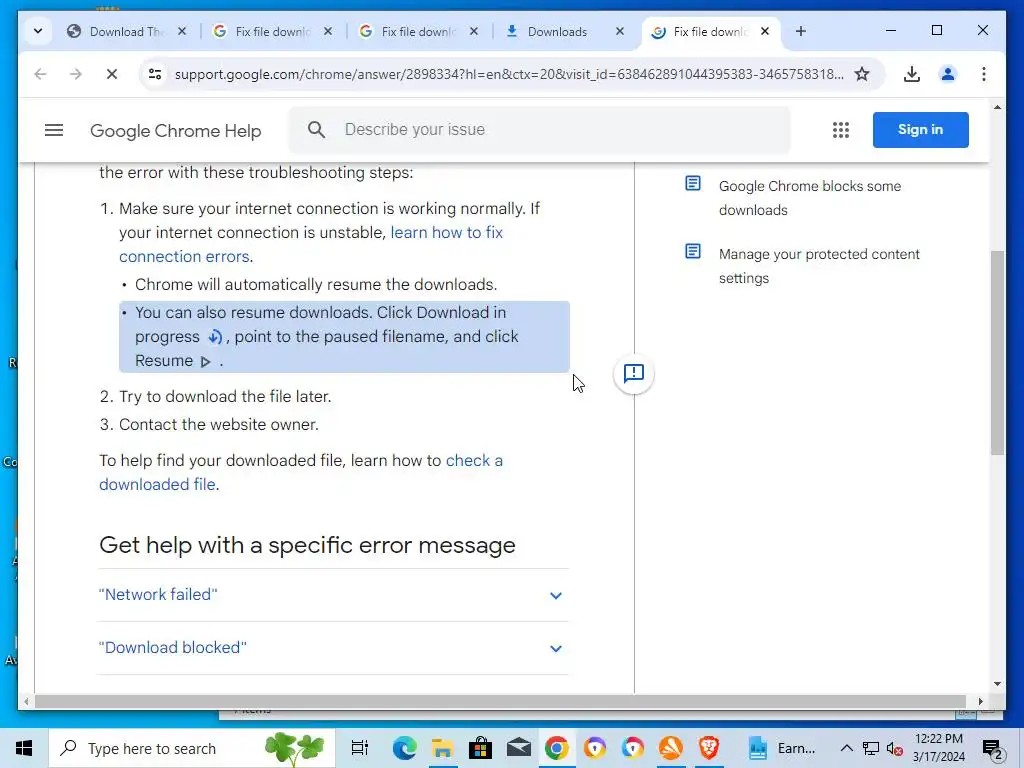1024x768 pixels.
Task: Open File Explorer from taskbar
Action: pos(442,748)
